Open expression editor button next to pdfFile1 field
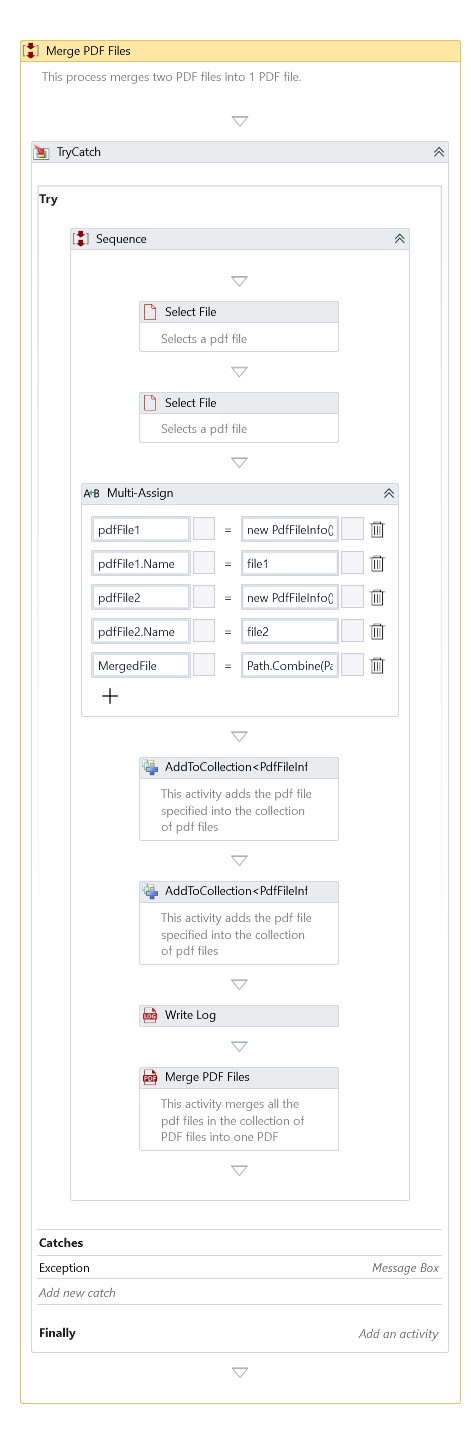Viewport: 471px width, 1434px height. (204, 530)
